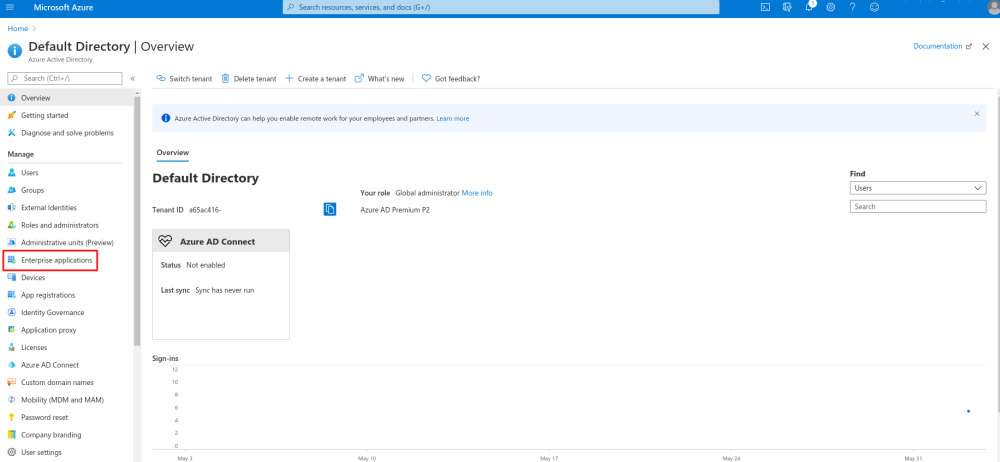Click the copy Tenant ID icon
The width and height of the screenshot is (1000, 462).
(330, 209)
